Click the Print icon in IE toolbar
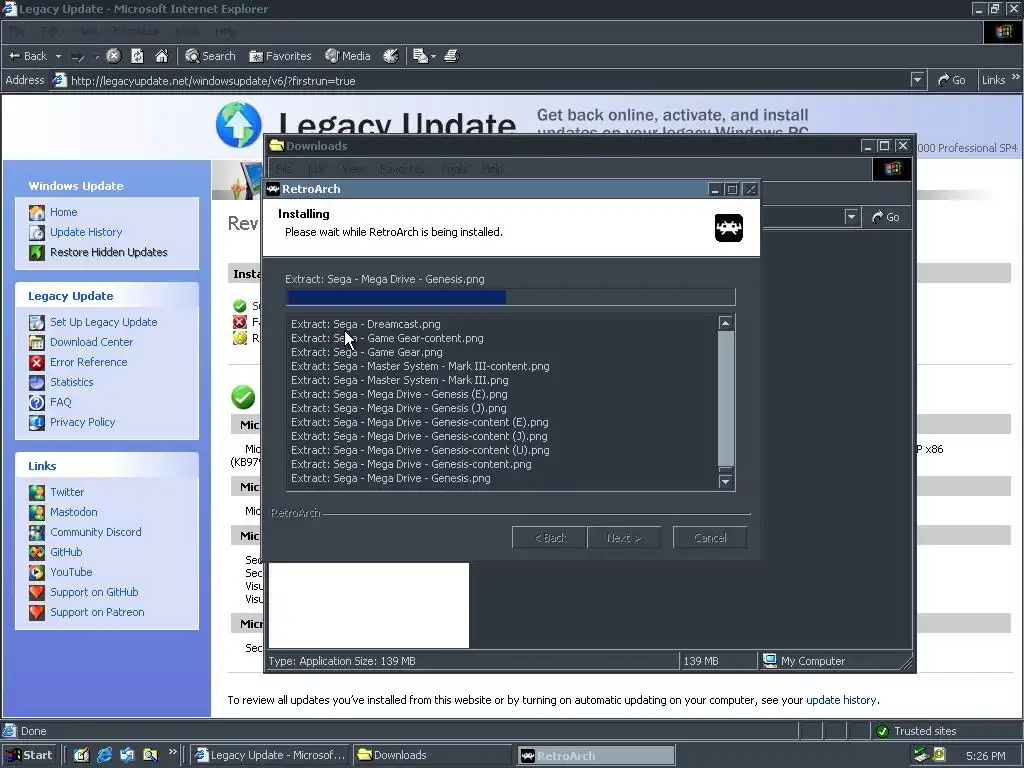Image resolution: width=1024 pixels, height=768 pixels. point(452,56)
